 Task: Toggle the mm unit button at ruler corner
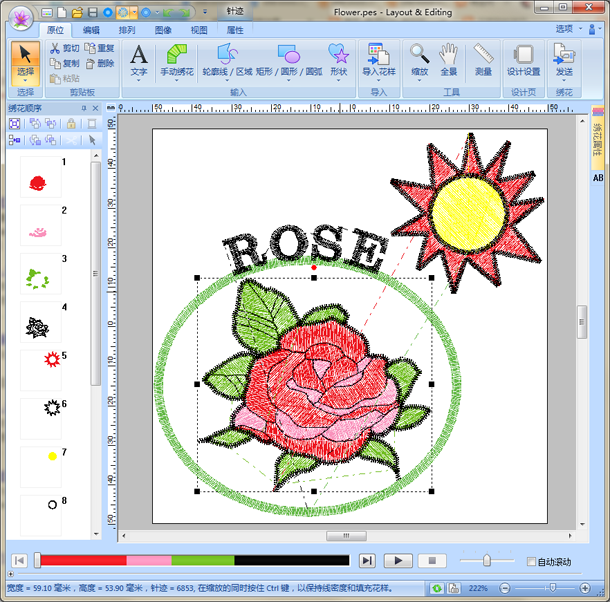click(111, 108)
